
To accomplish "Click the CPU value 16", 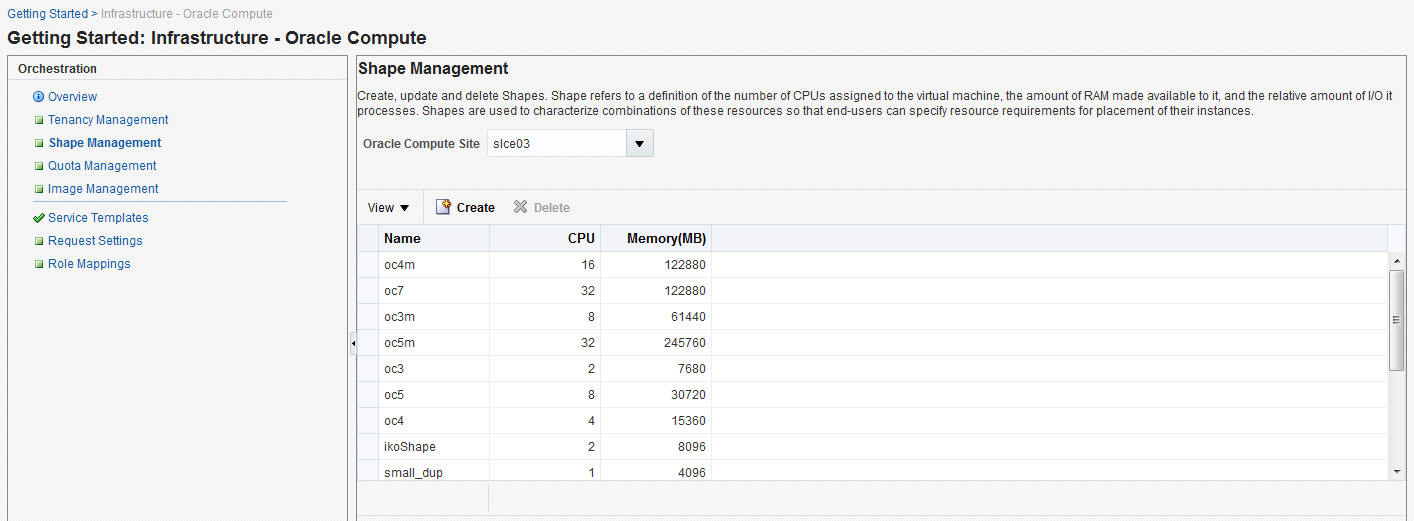I will click(588, 265).
